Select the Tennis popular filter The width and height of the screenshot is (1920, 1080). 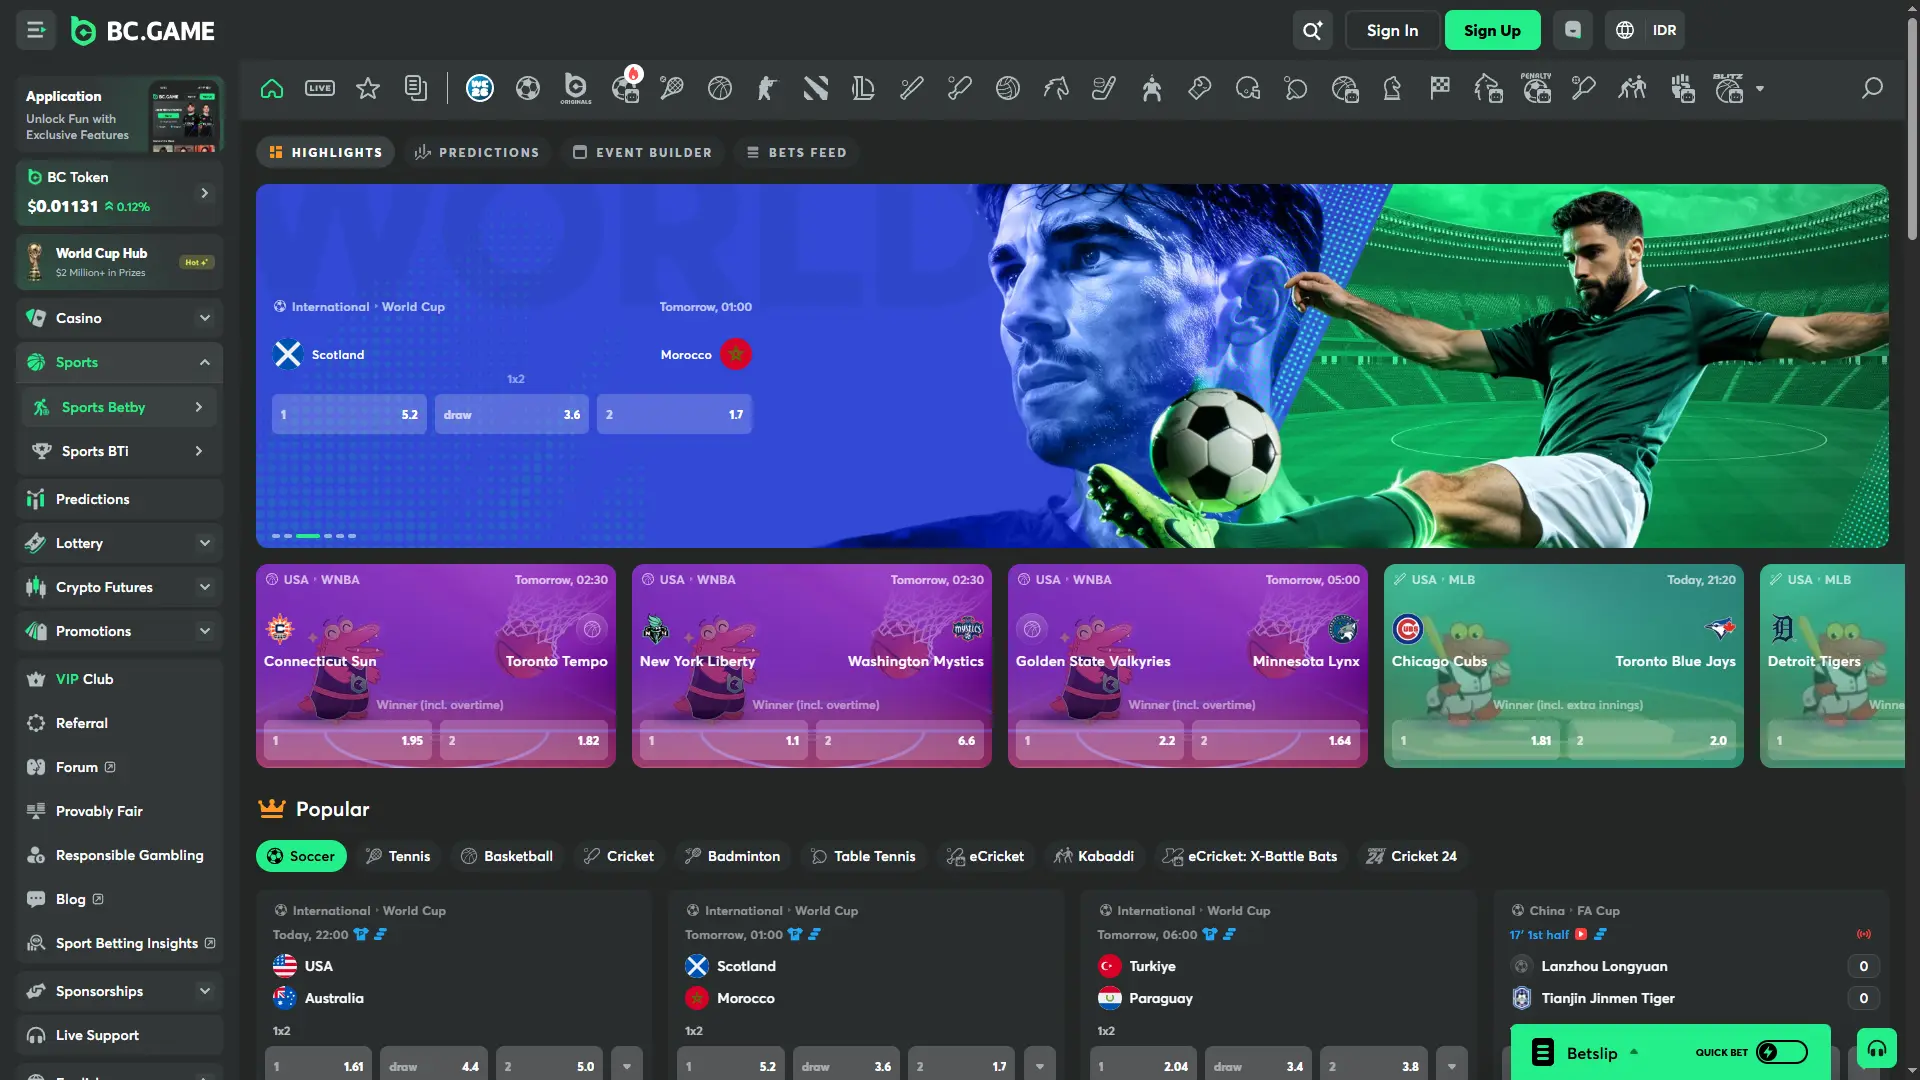398,856
